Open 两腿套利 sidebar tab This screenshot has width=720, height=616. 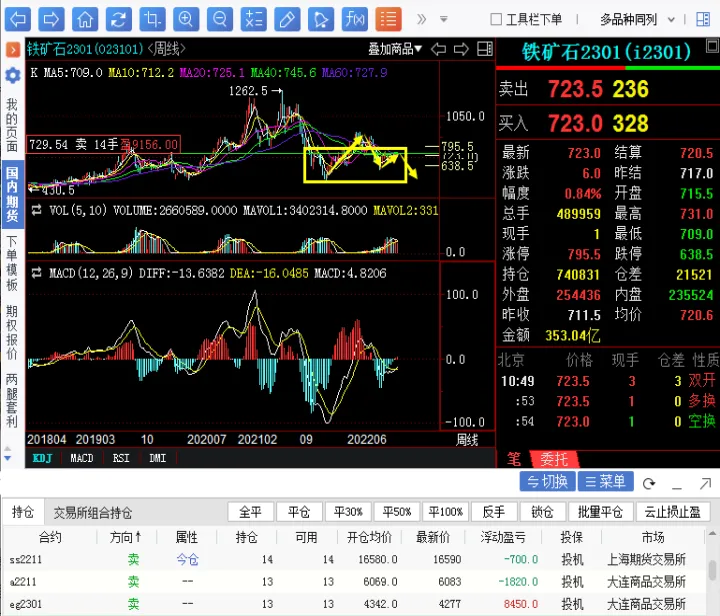coord(12,400)
